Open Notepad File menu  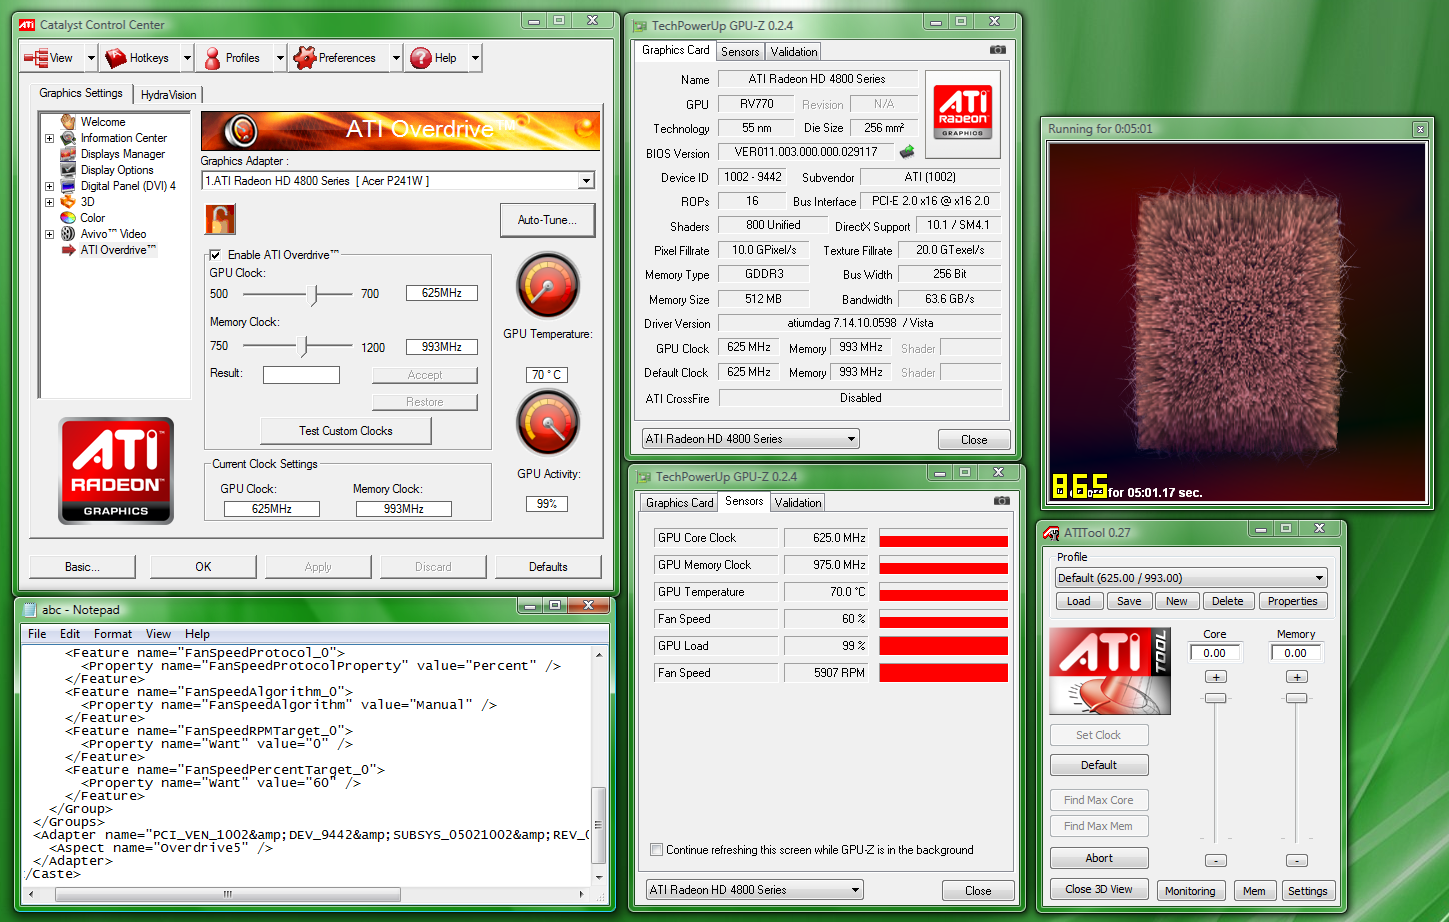[x=37, y=634]
